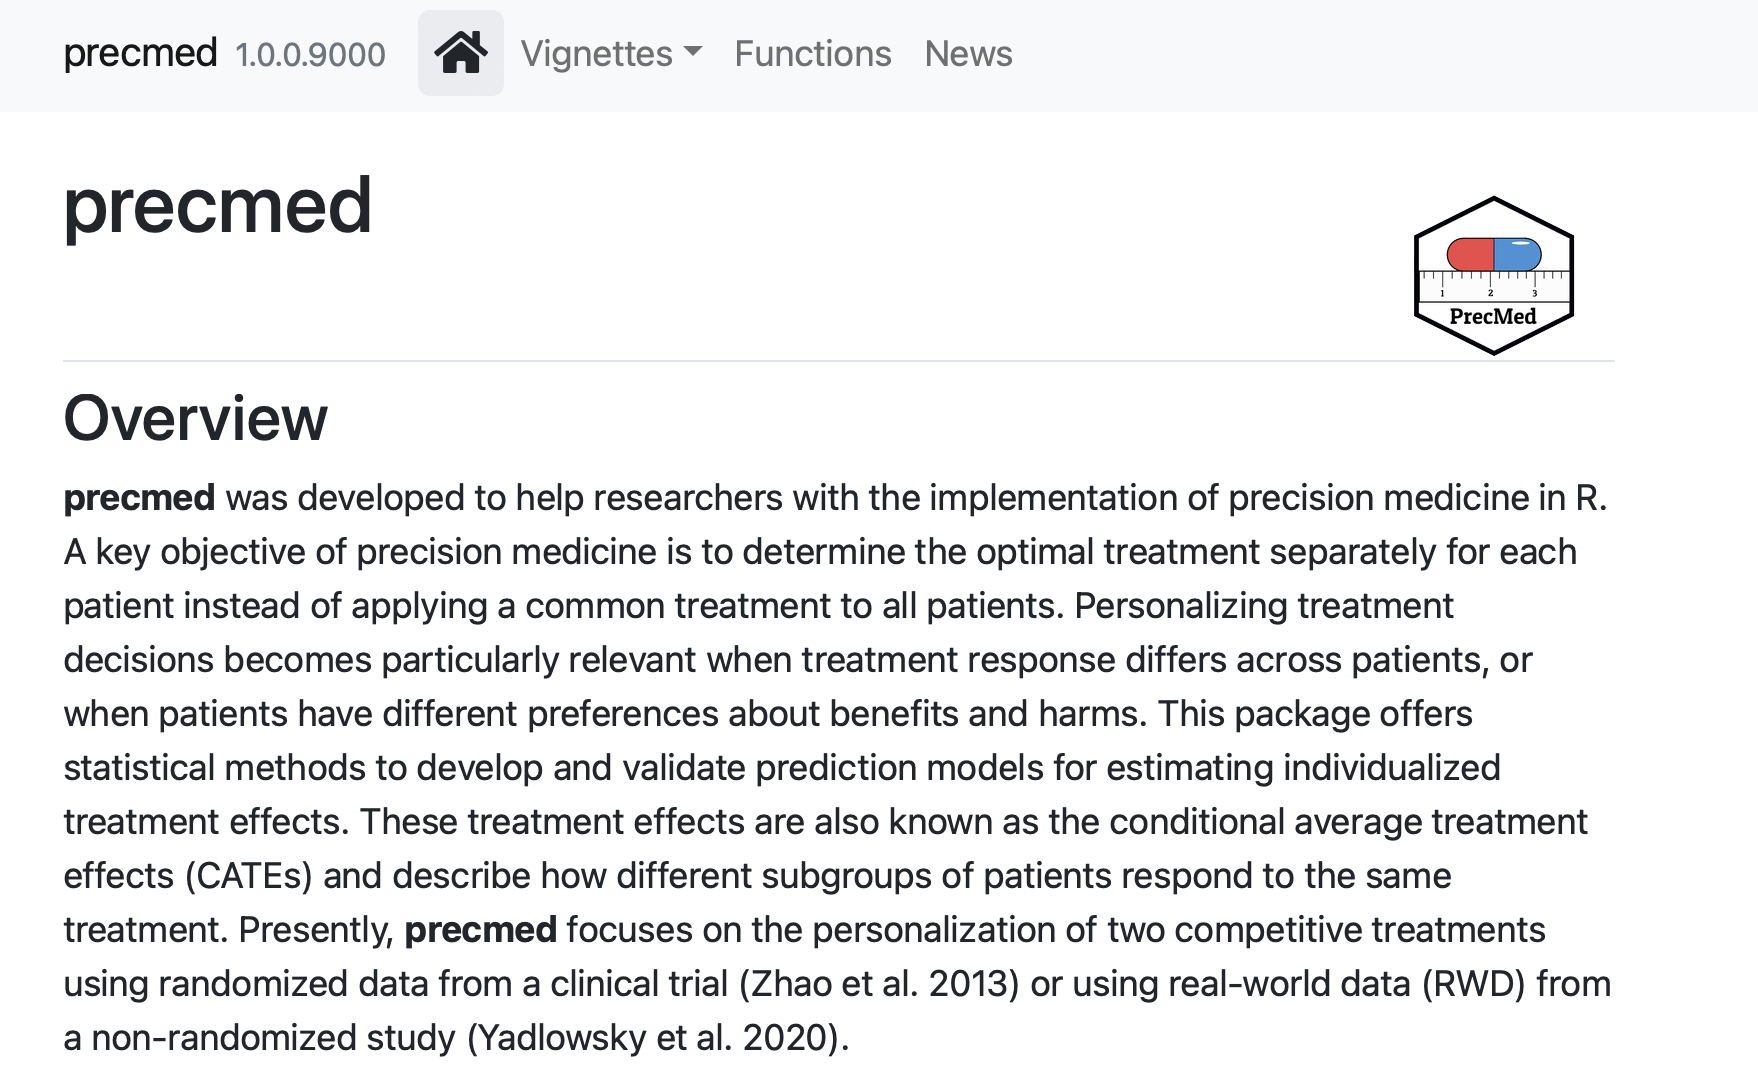Click the "(CATEs)" abbreviation in the paragraph
This screenshot has height=1092, width=1758.
coord(248,876)
